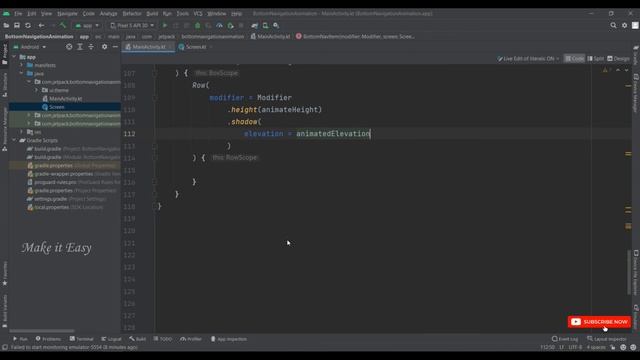The width and height of the screenshot is (640, 360).
Task: Open the Refactor menu
Action: click(x=132, y=13)
